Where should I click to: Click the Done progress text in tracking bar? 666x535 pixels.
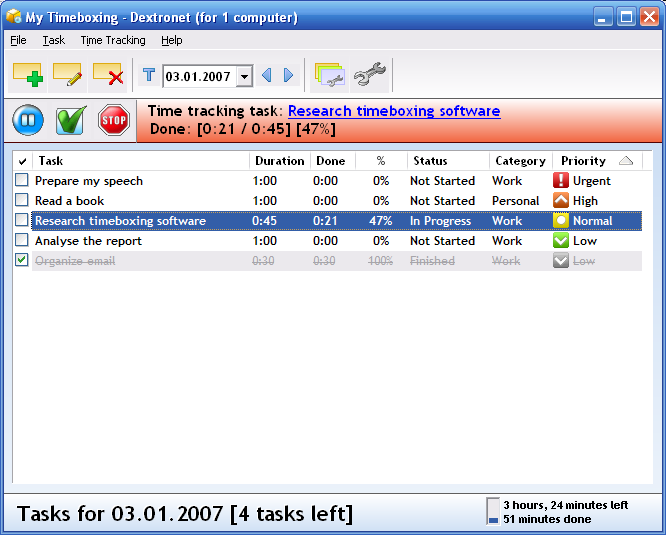[x=243, y=129]
